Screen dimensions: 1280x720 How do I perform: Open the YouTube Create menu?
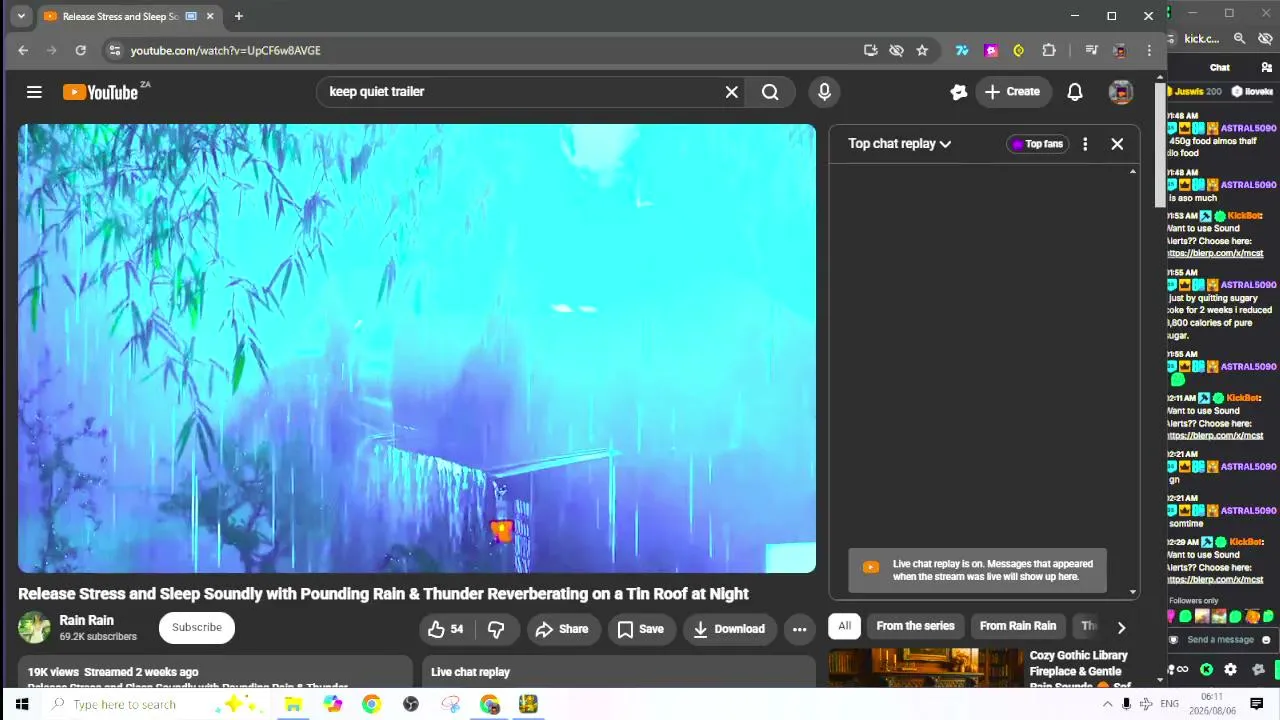tap(1013, 92)
